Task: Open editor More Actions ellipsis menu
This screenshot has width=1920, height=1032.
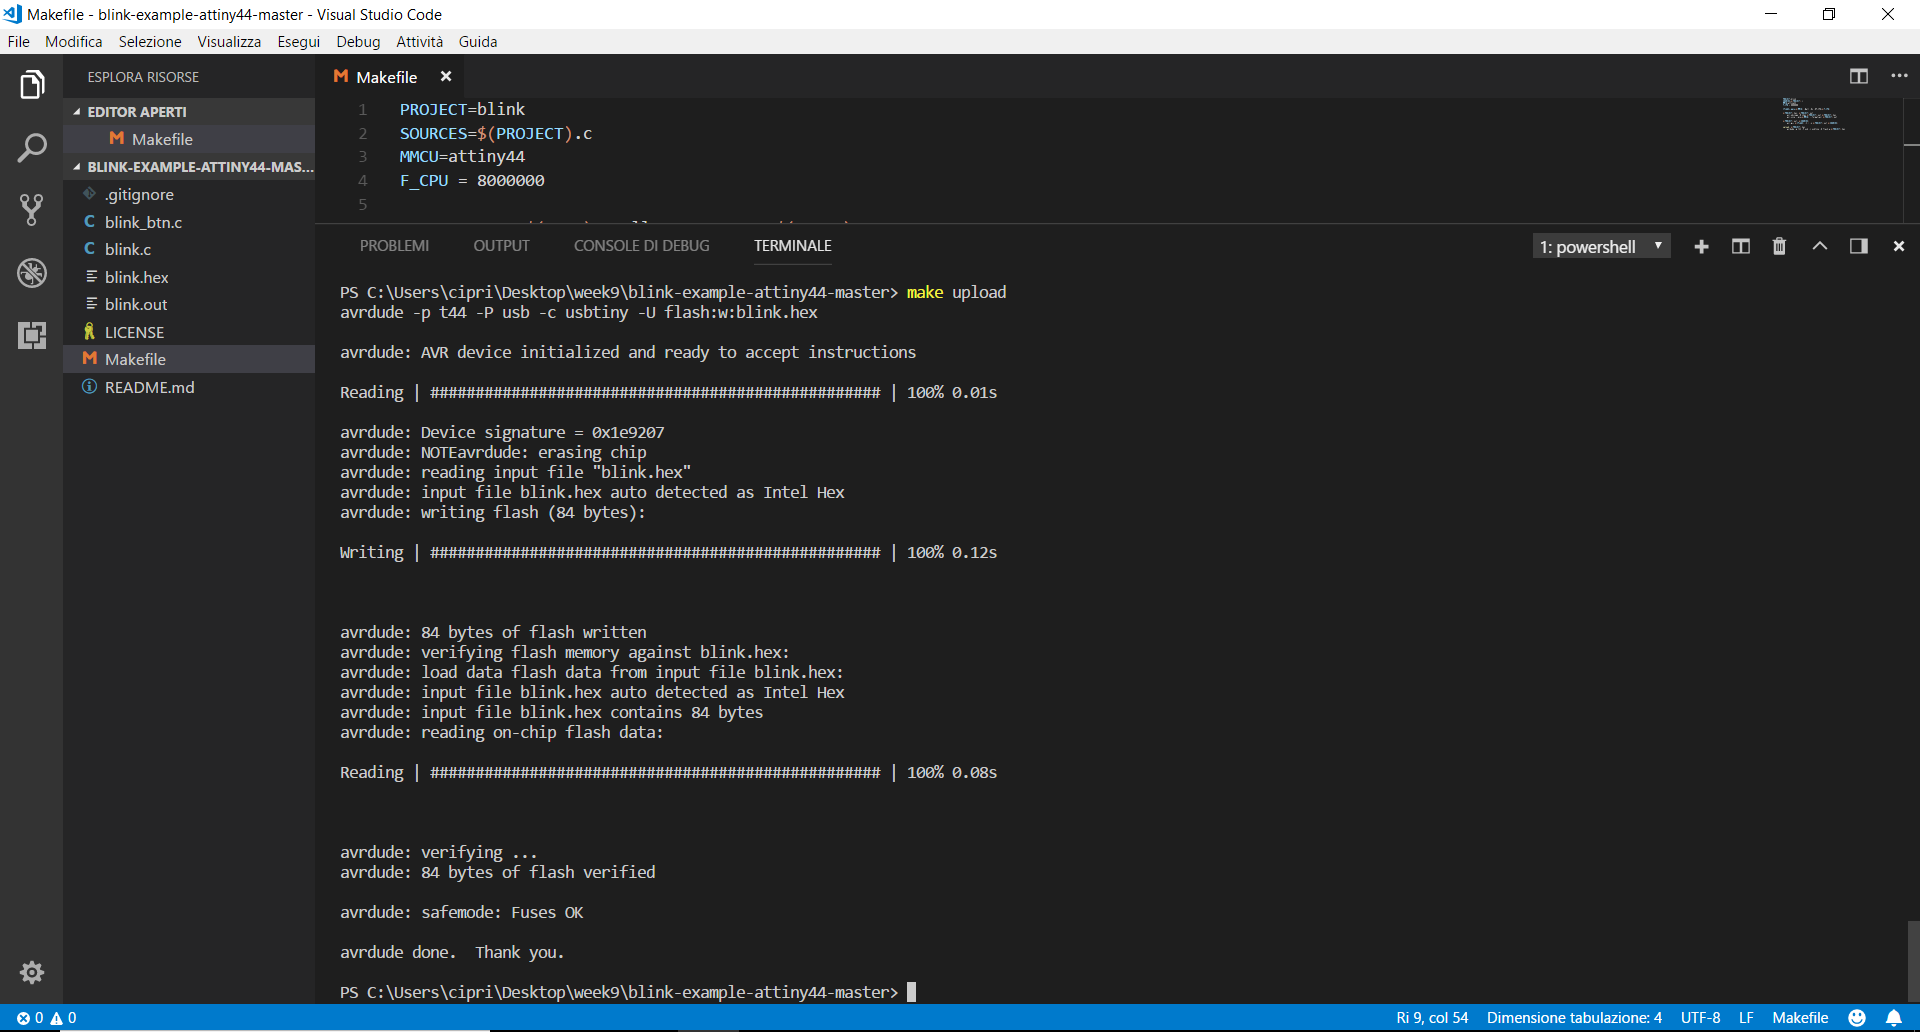Action: (x=1899, y=77)
